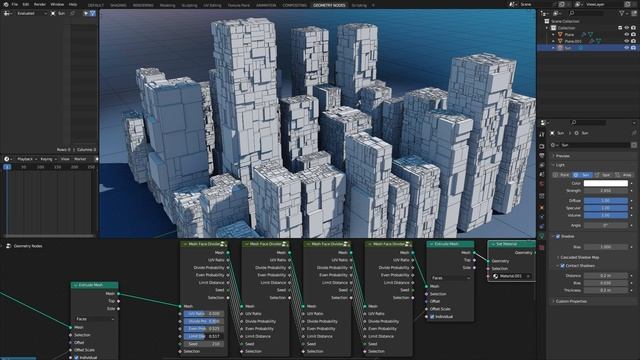Screen dimensions: 640x360
Task: Click Plane mesh data triangle icon in outliner
Action: pyautogui.click(x=591, y=35)
